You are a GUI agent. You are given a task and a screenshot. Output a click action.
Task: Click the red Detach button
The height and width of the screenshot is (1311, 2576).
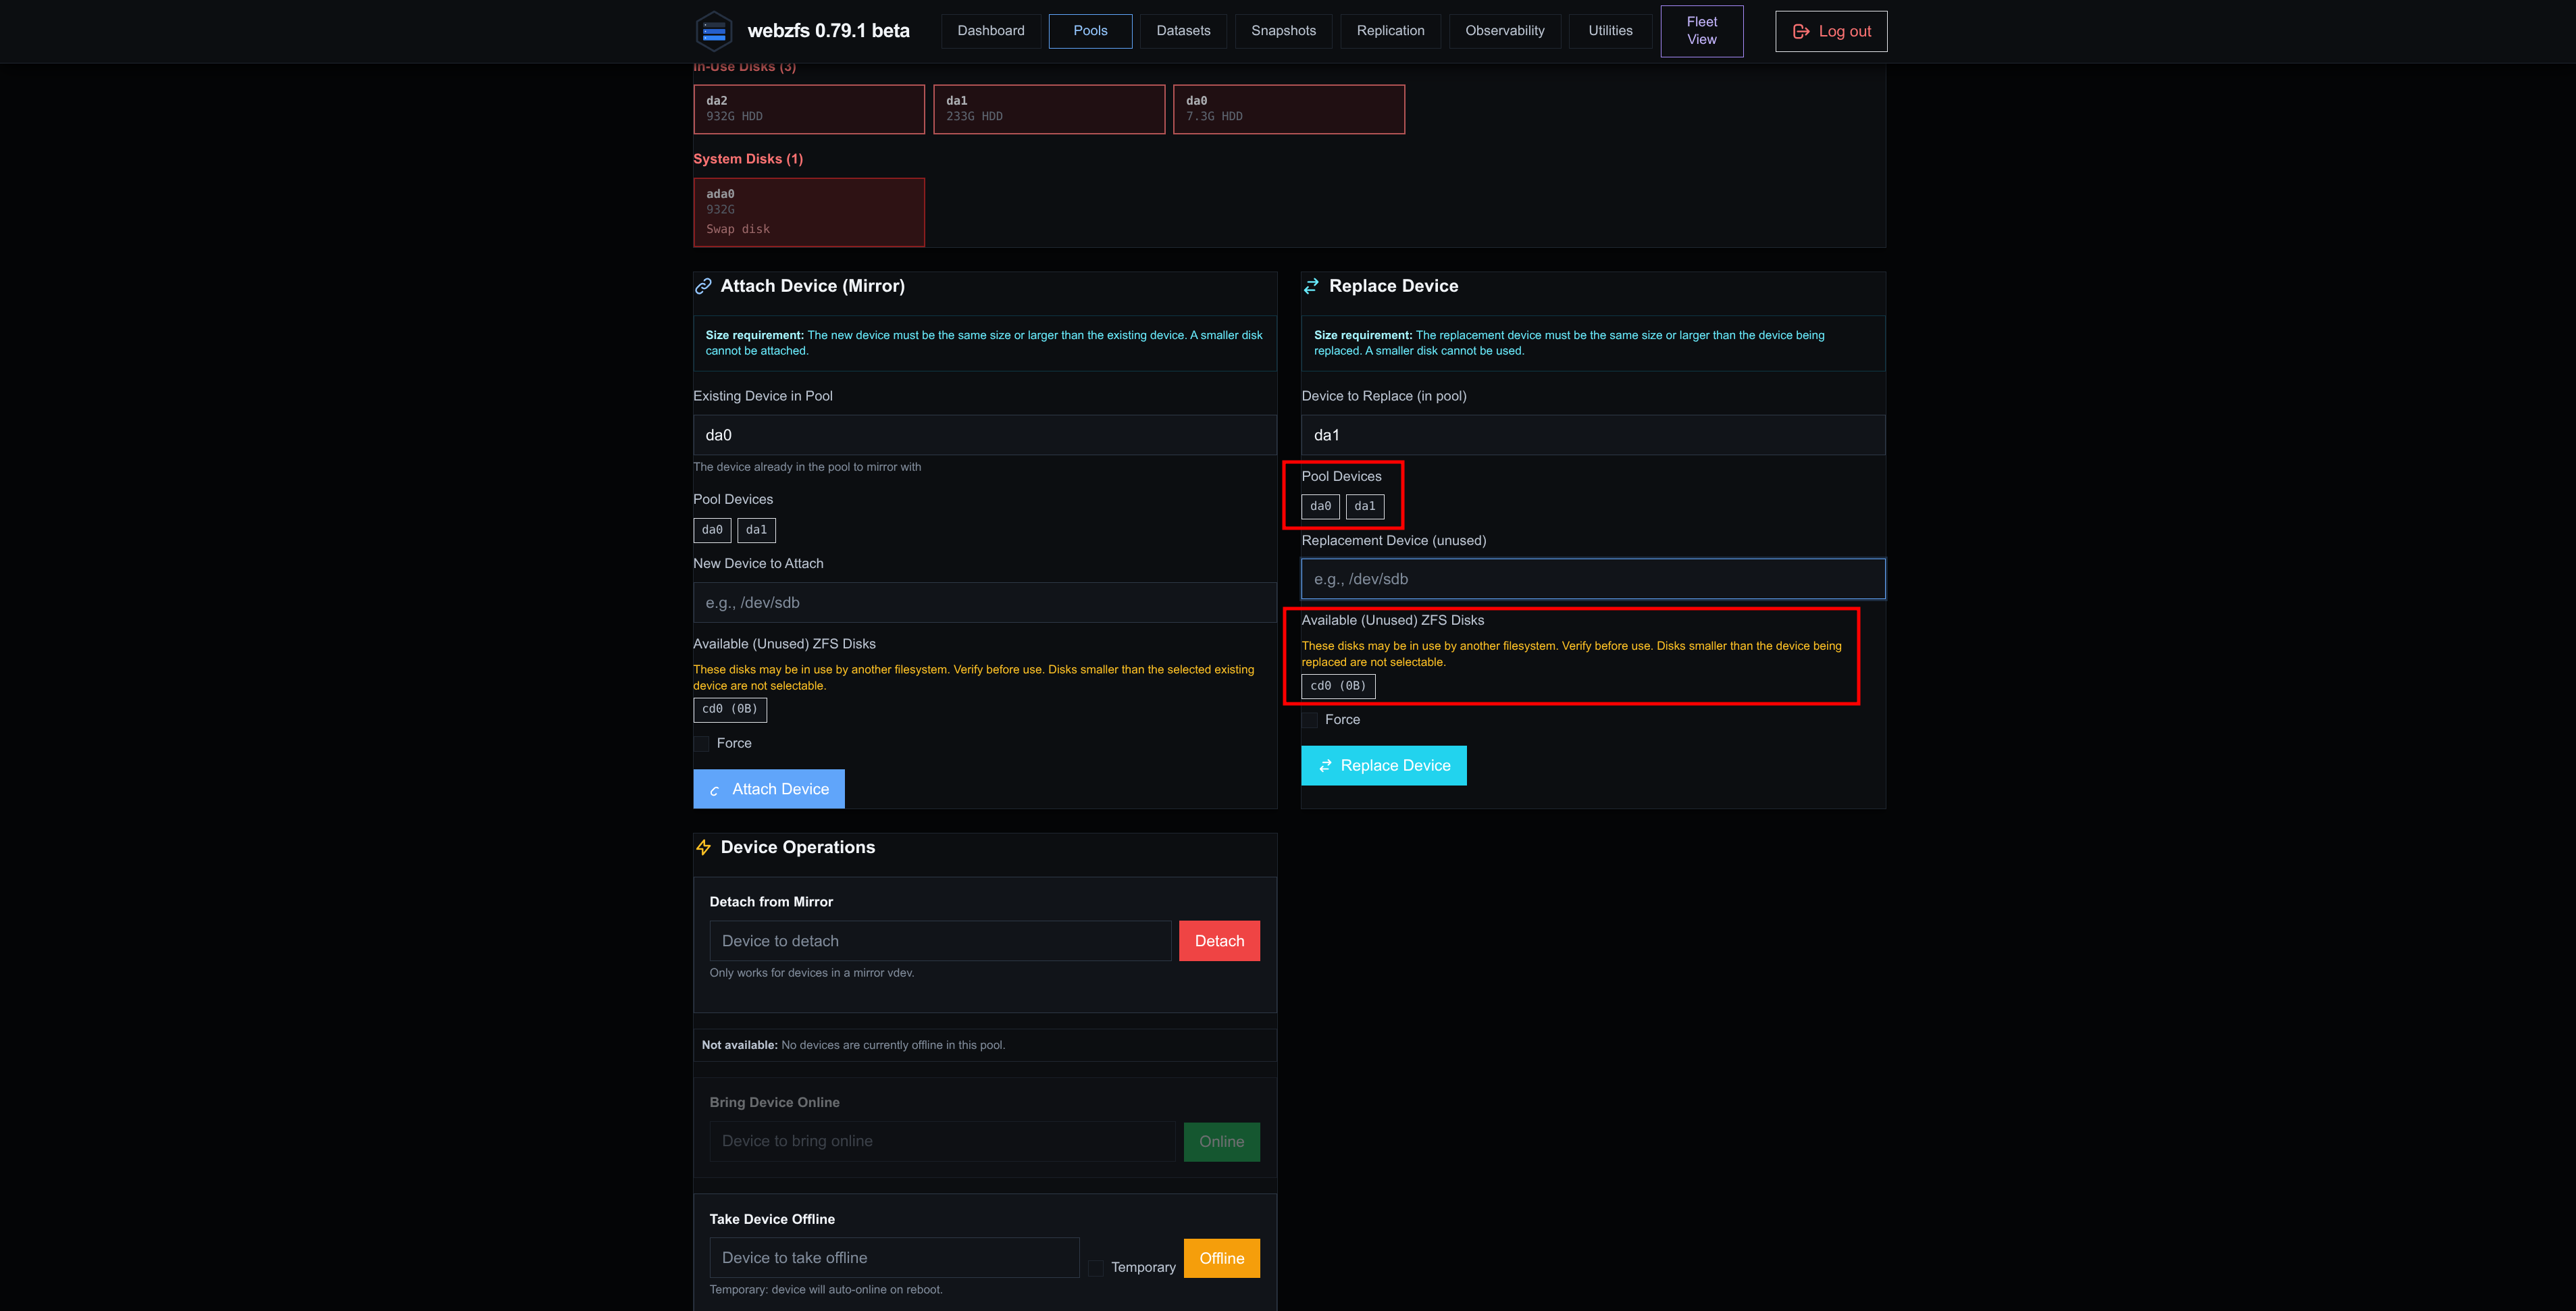(1219, 941)
